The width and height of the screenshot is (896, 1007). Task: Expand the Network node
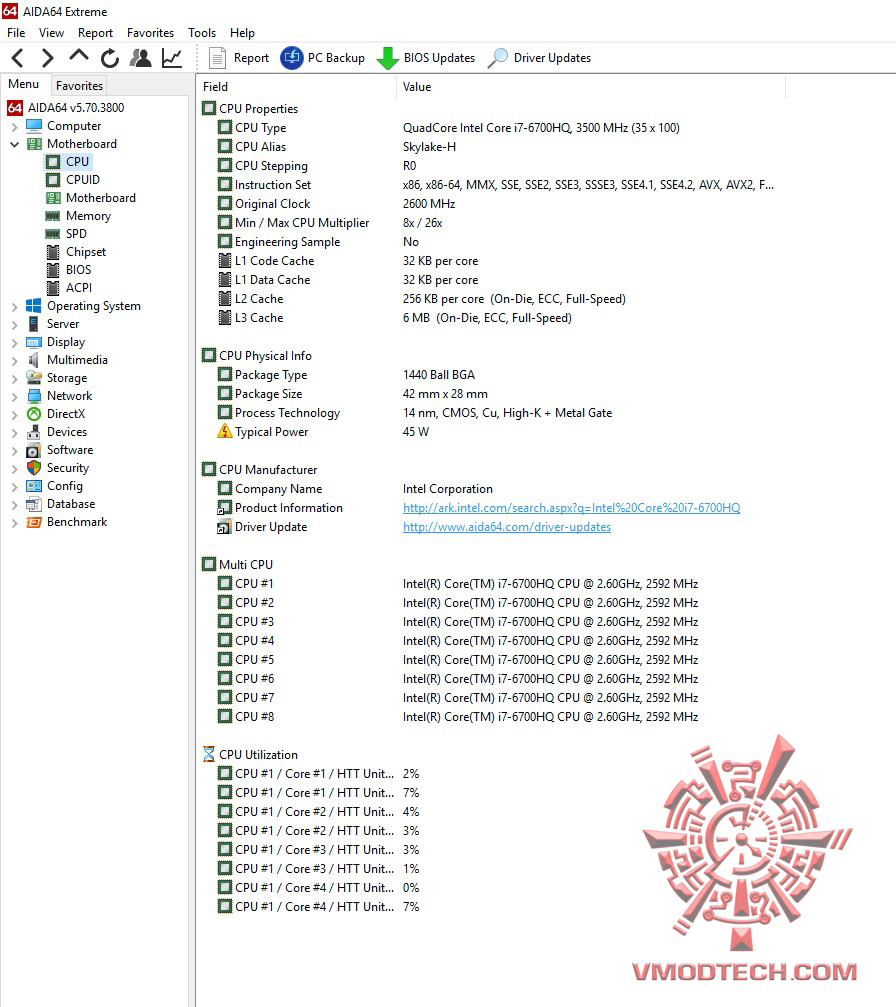click(x=14, y=396)
